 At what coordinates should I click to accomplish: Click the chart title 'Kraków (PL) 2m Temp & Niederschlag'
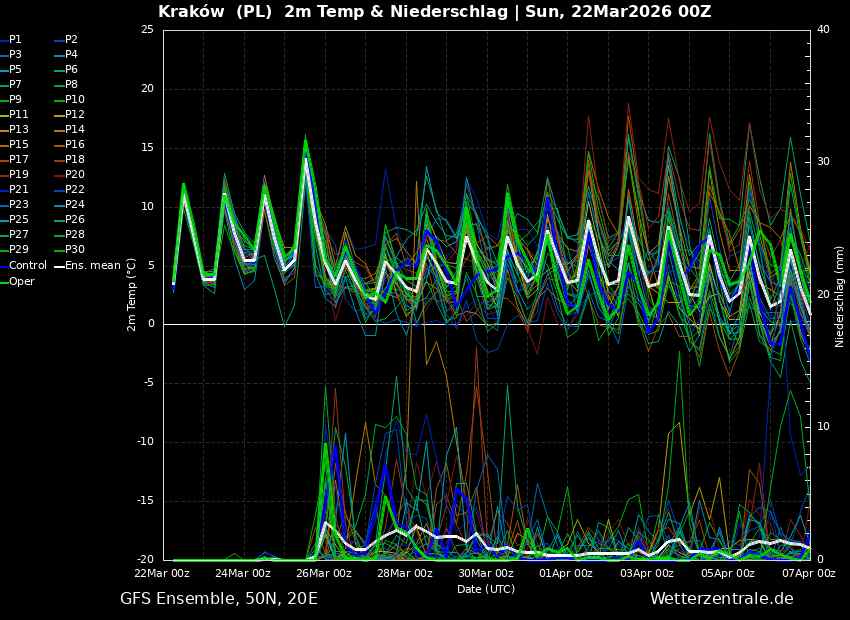click(x=333, y=11)
